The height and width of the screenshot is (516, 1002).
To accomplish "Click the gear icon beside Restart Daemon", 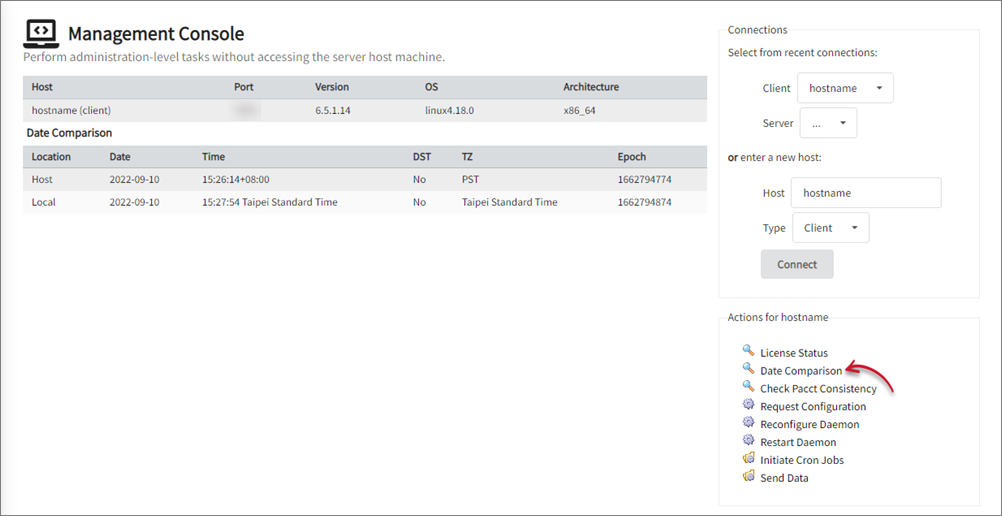I will coord(748,441).
